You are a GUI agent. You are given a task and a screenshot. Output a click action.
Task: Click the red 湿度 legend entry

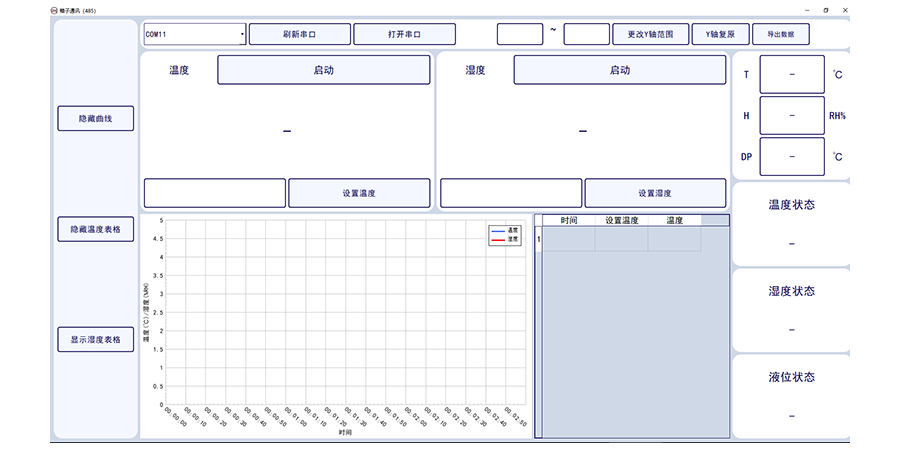pos(505,239)
